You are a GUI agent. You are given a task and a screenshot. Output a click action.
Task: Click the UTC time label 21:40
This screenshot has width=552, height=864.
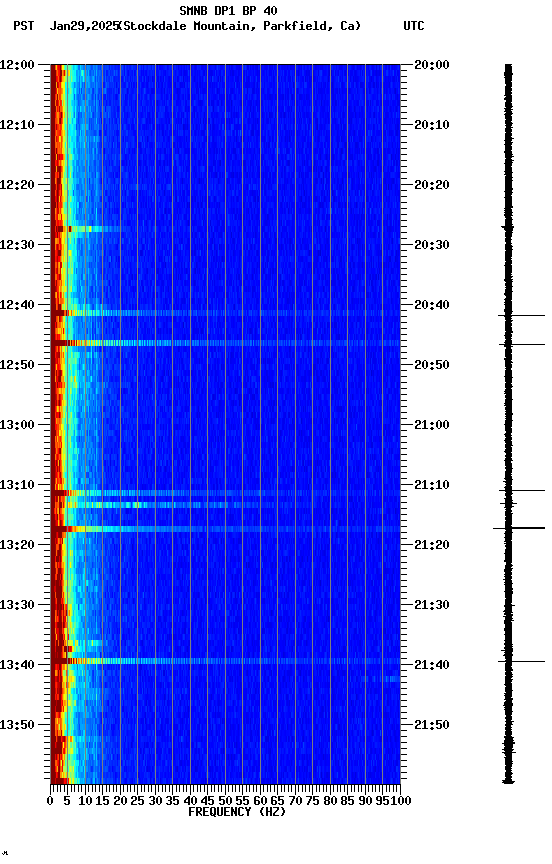point(432,665)
